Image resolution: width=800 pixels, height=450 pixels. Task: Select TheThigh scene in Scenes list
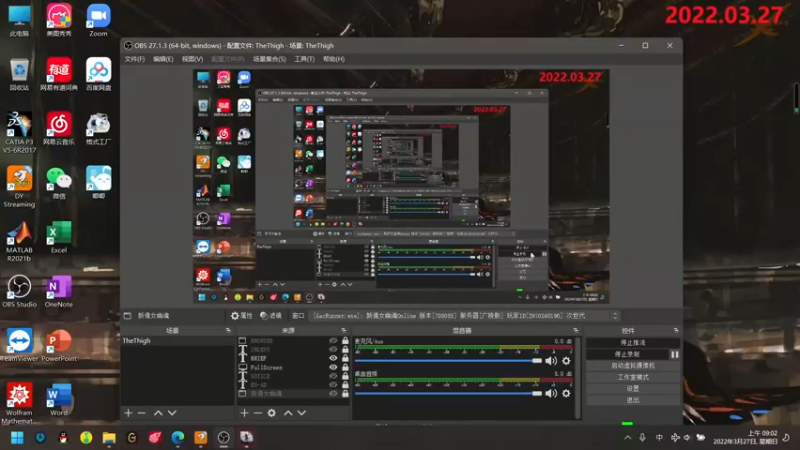(x=177, y=340)
